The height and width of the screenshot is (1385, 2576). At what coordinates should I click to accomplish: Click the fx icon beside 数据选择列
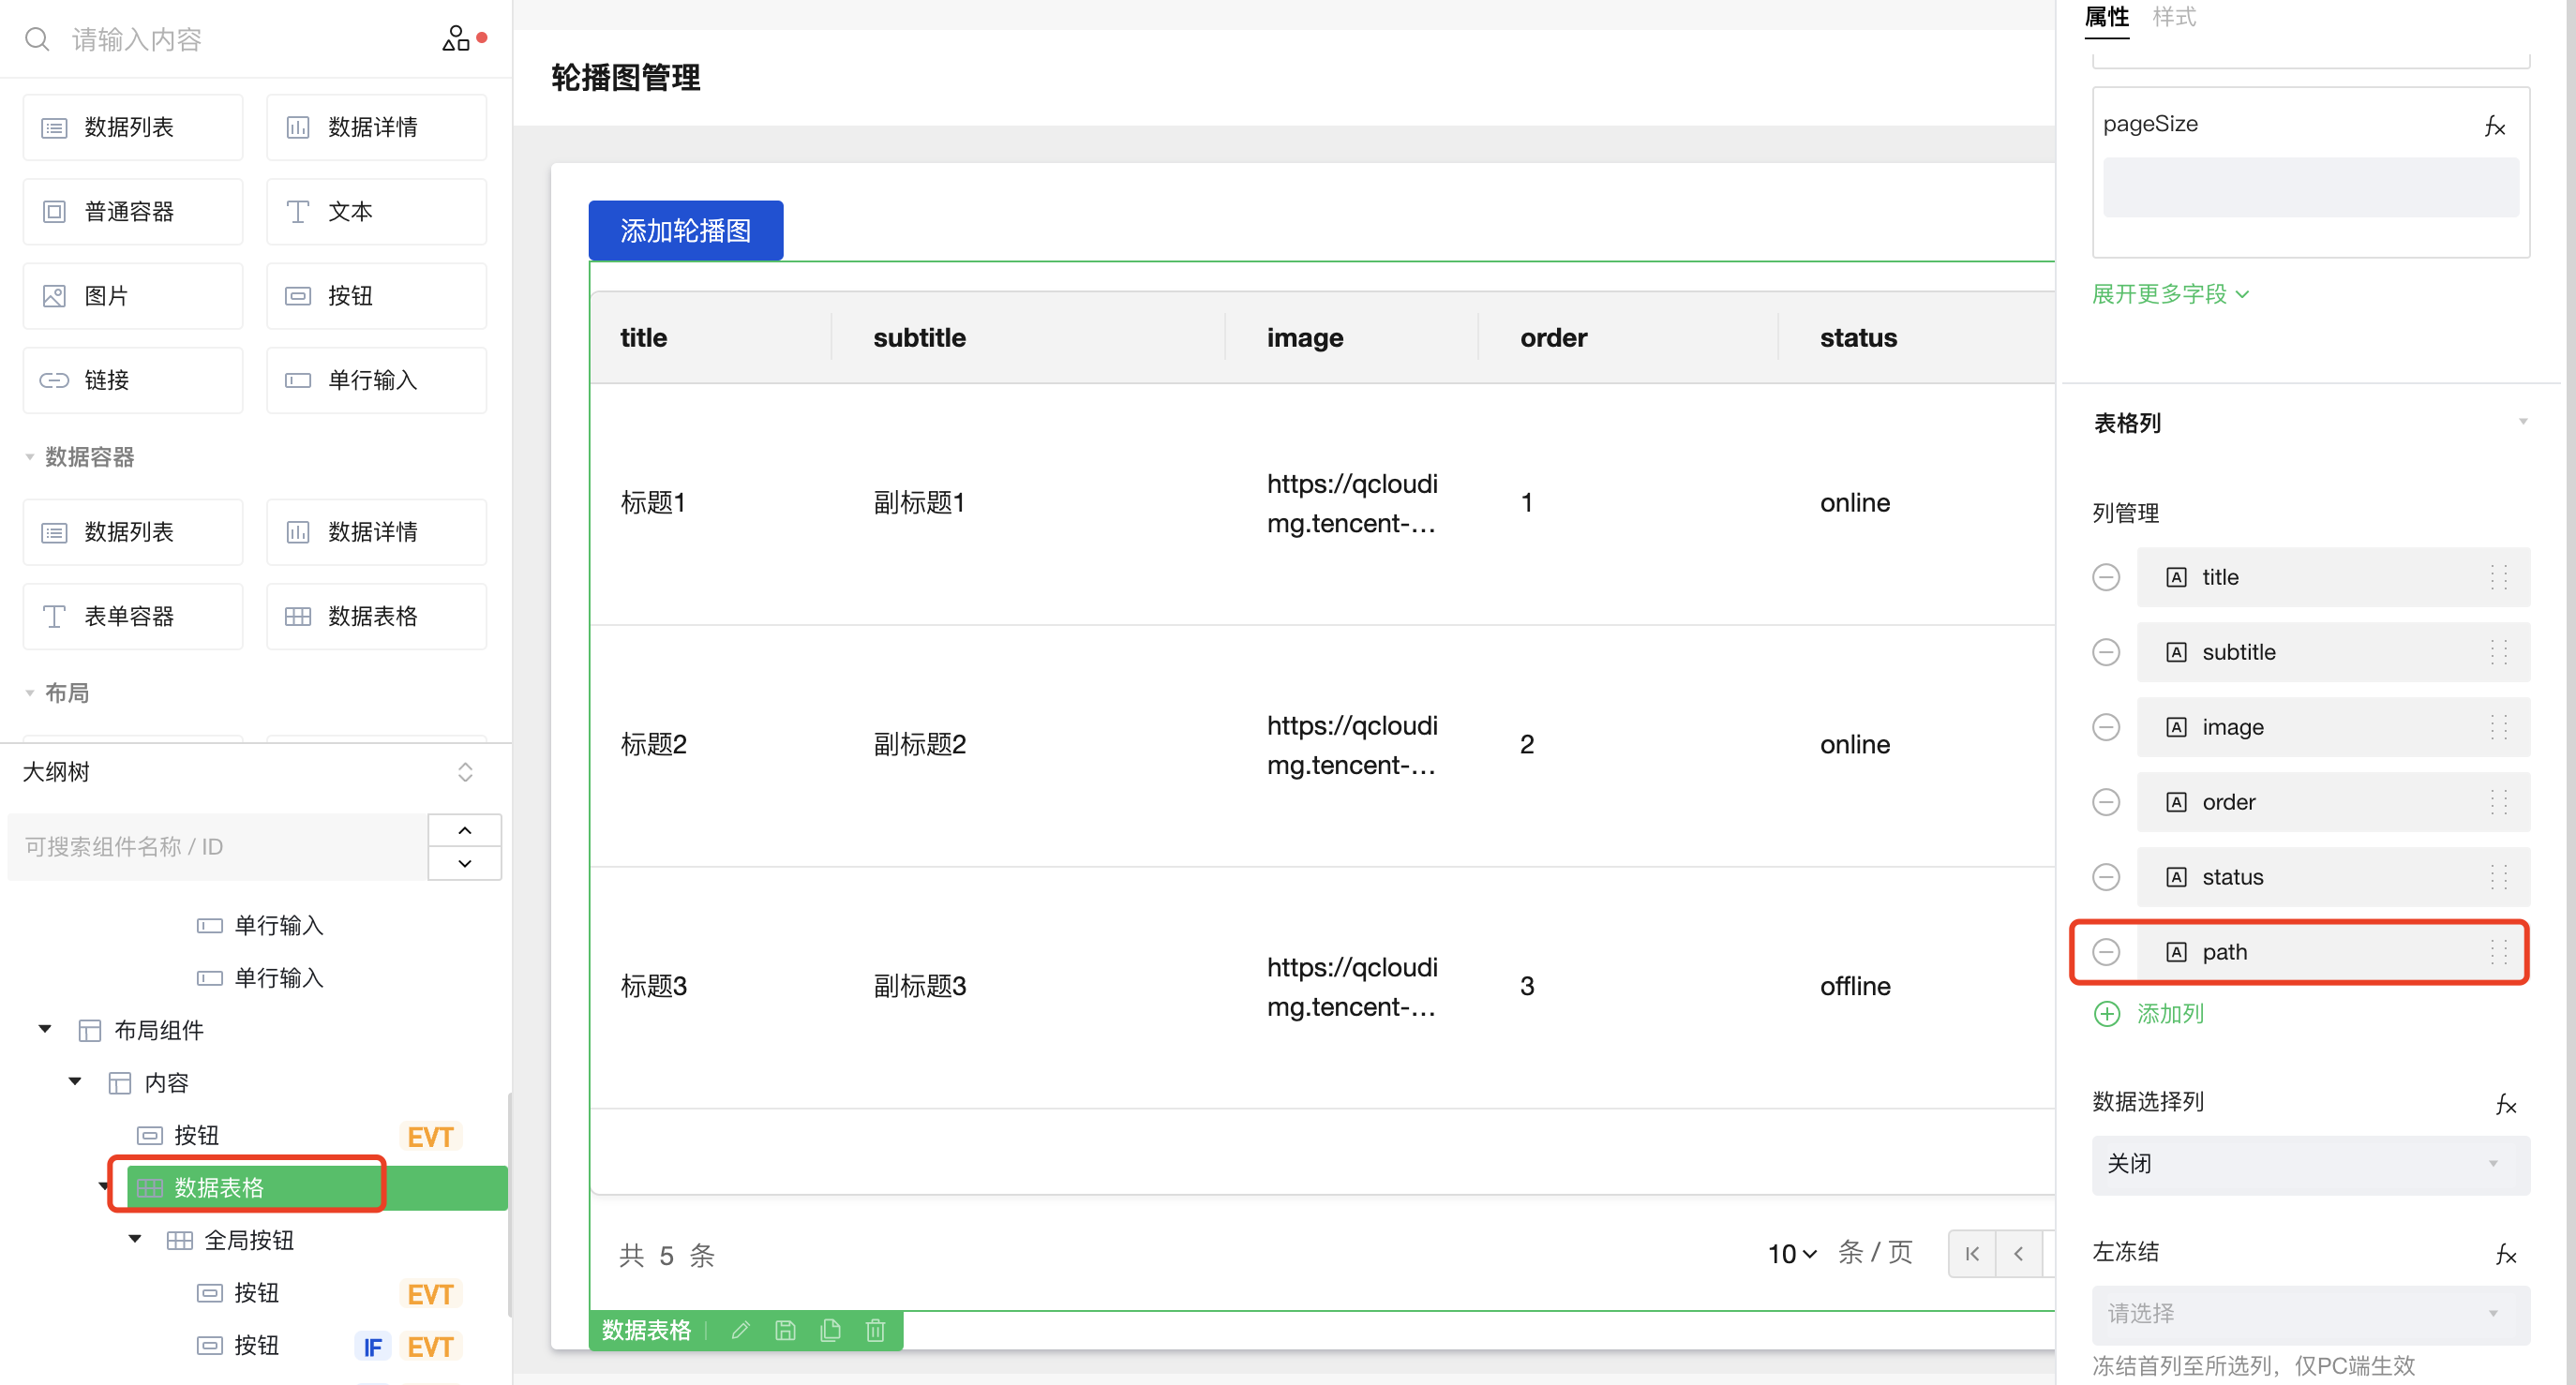[2505, 1103]
